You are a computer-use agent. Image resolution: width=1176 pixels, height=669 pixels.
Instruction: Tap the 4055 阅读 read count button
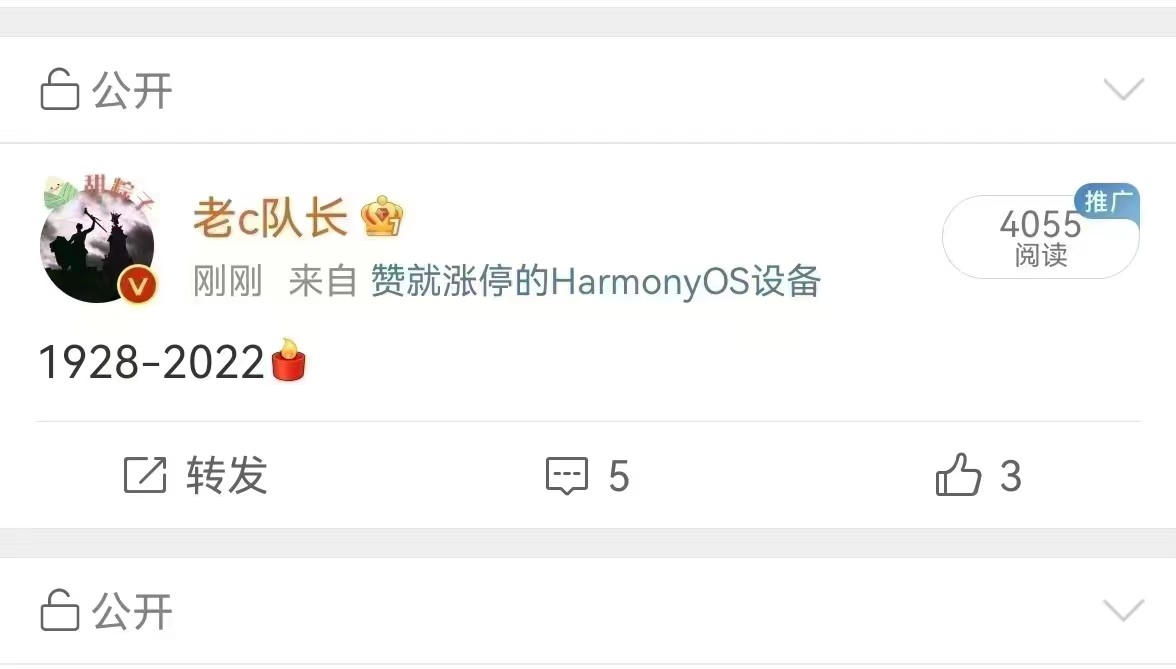coord(1041,237)
